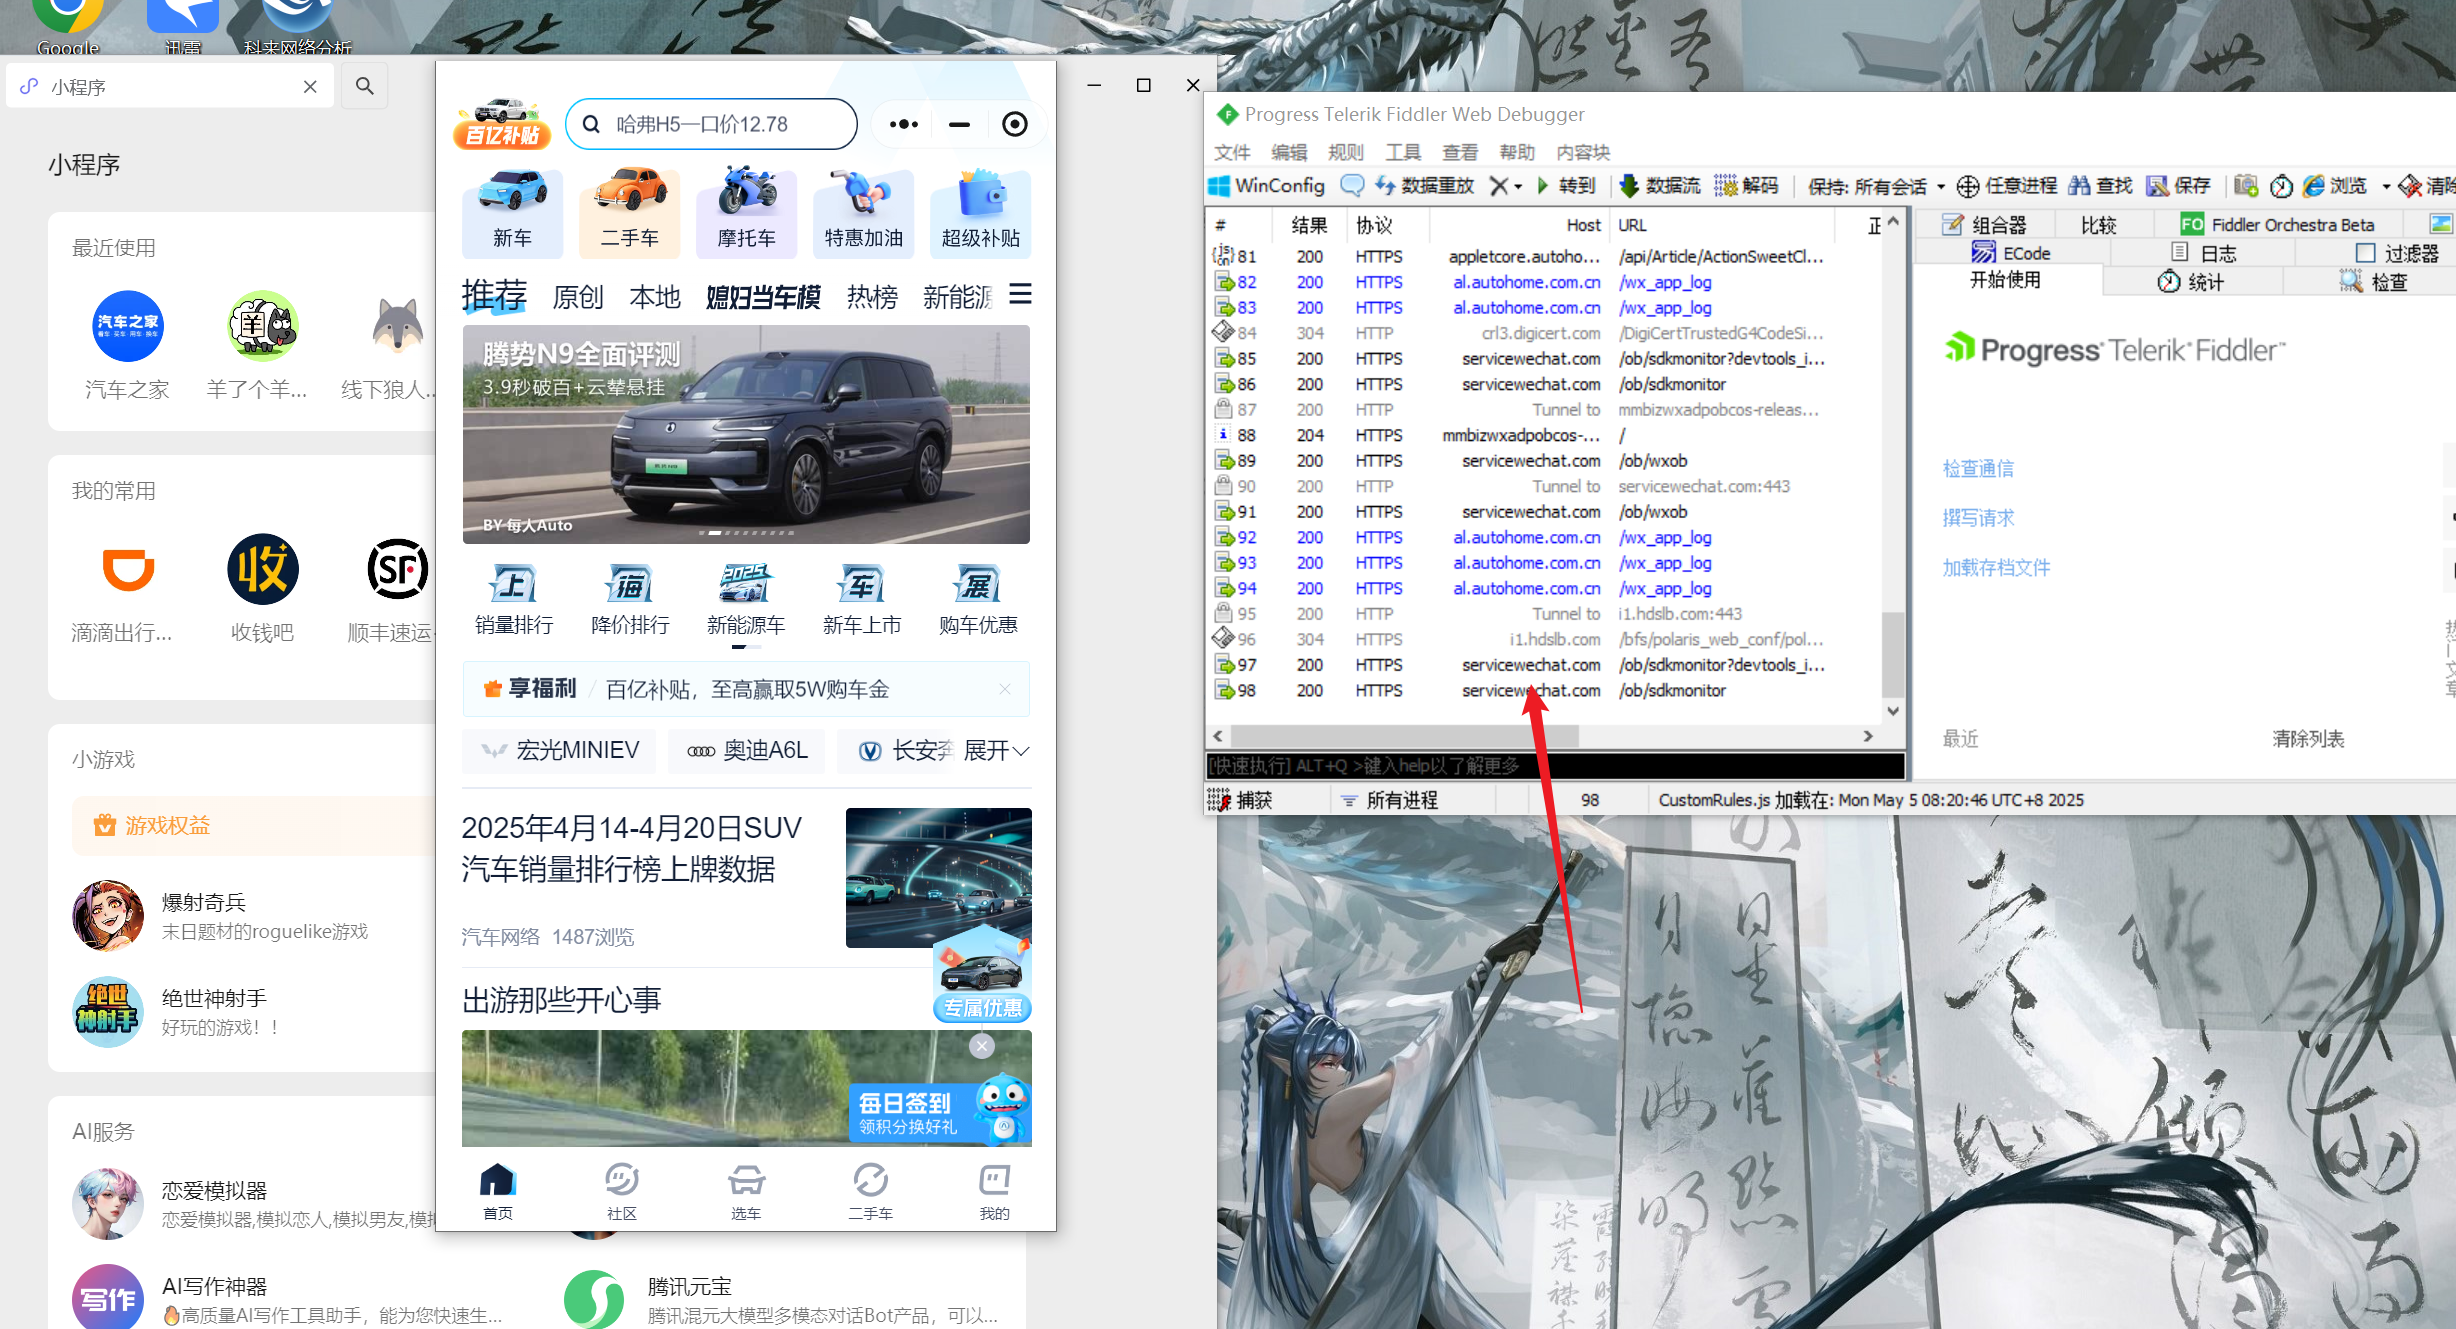Check the Filters (过滤器) tab checkbox
2456x1329 pixels.
pos(2365,253)
